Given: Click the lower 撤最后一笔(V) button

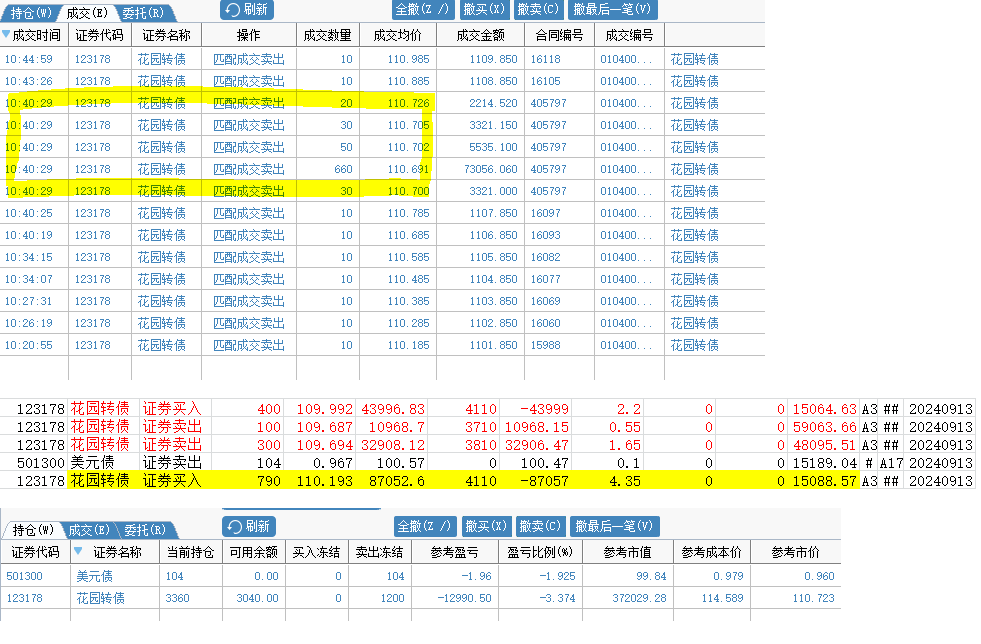Looking at the screenshot, I should [614, 526].
